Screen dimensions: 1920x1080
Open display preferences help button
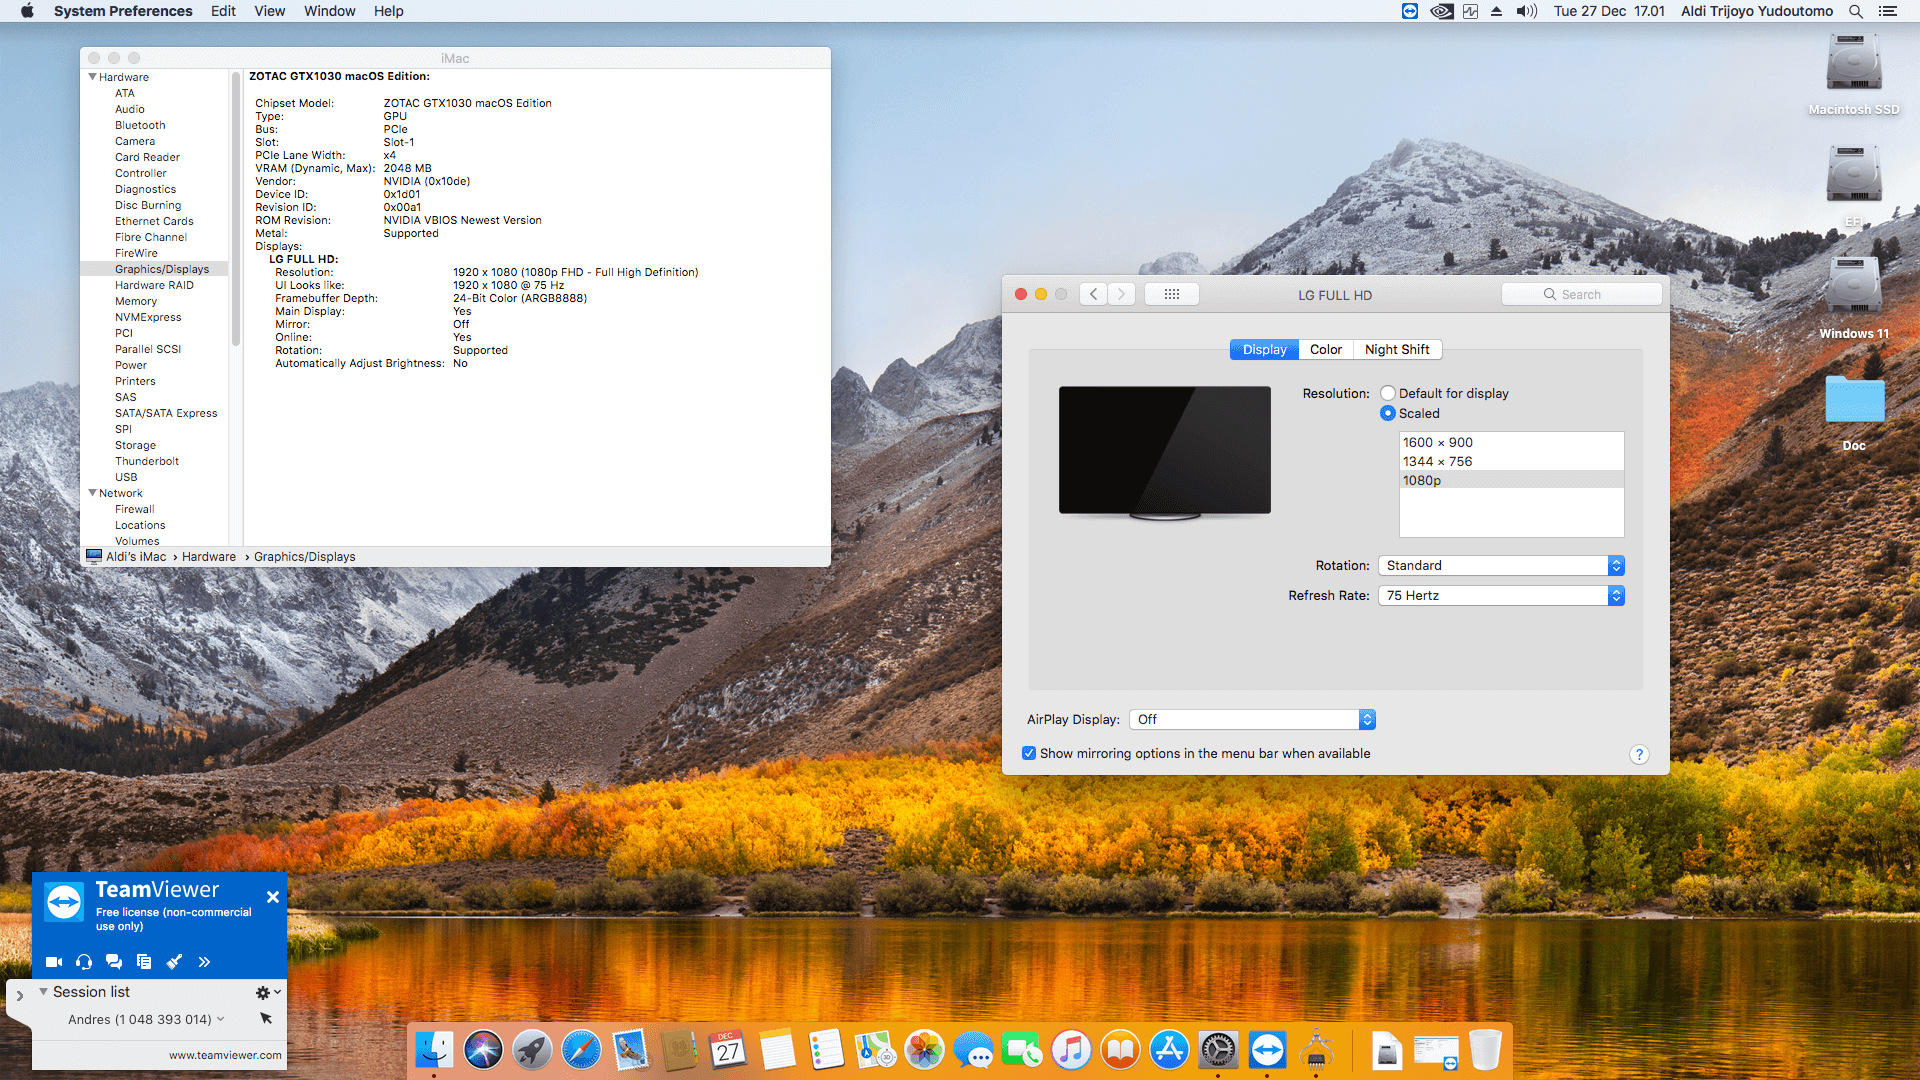tap(1639, 754)
